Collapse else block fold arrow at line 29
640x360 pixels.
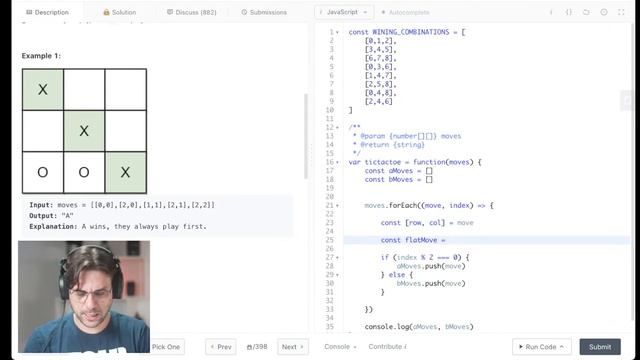(x=338, y=275)
